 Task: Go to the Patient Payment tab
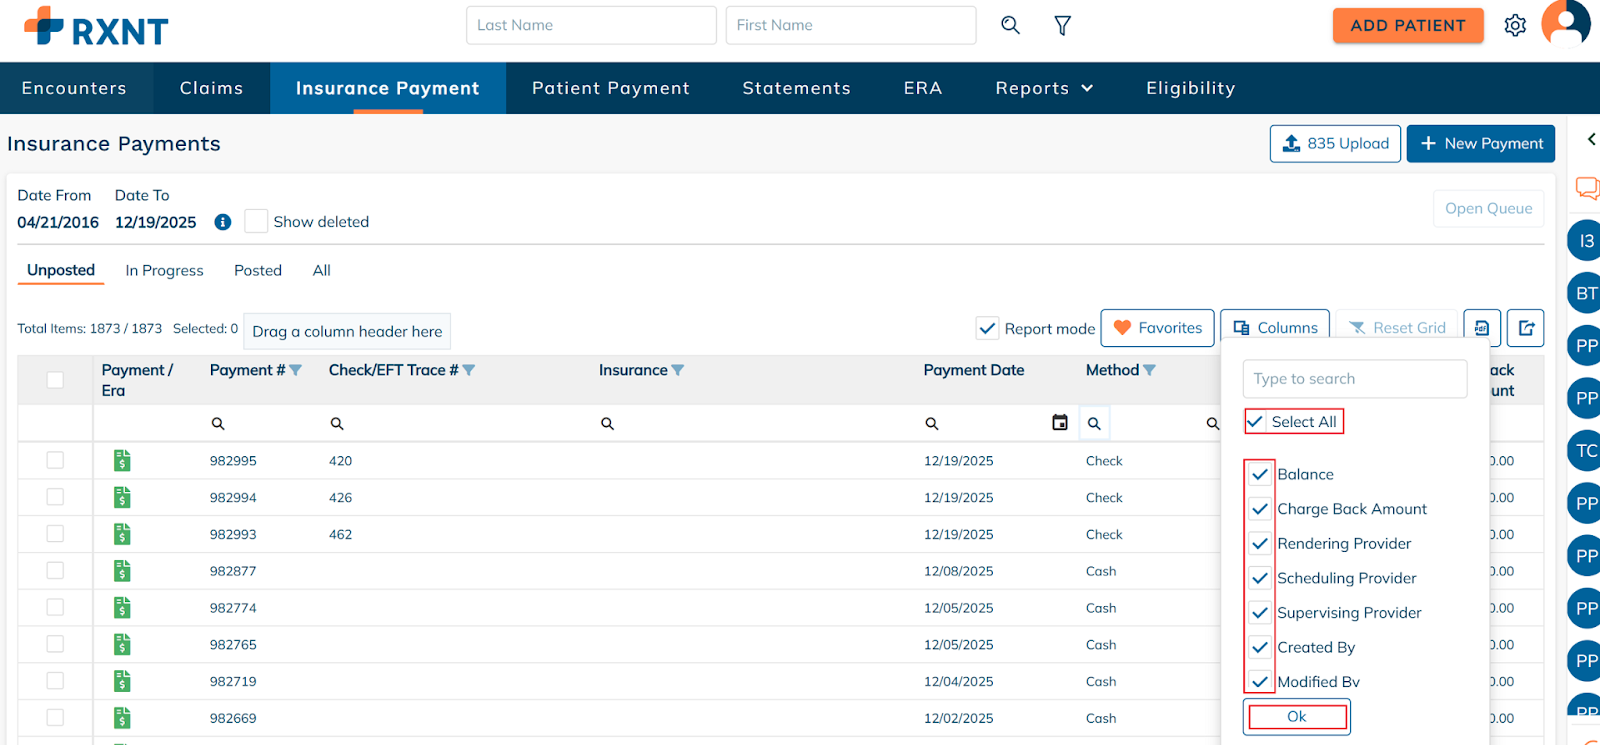click(x=610, y=88)
